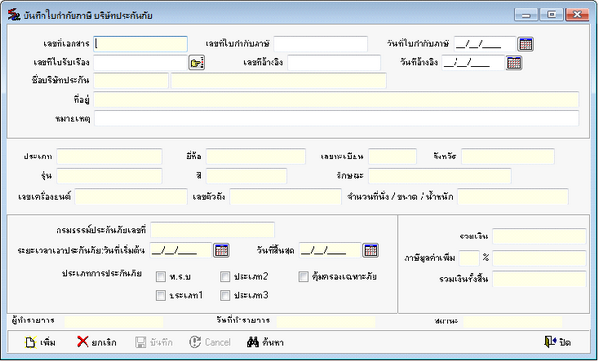599x362 pixels.
Task: Click the application icon in title bar
Action: tap(14, 15)
